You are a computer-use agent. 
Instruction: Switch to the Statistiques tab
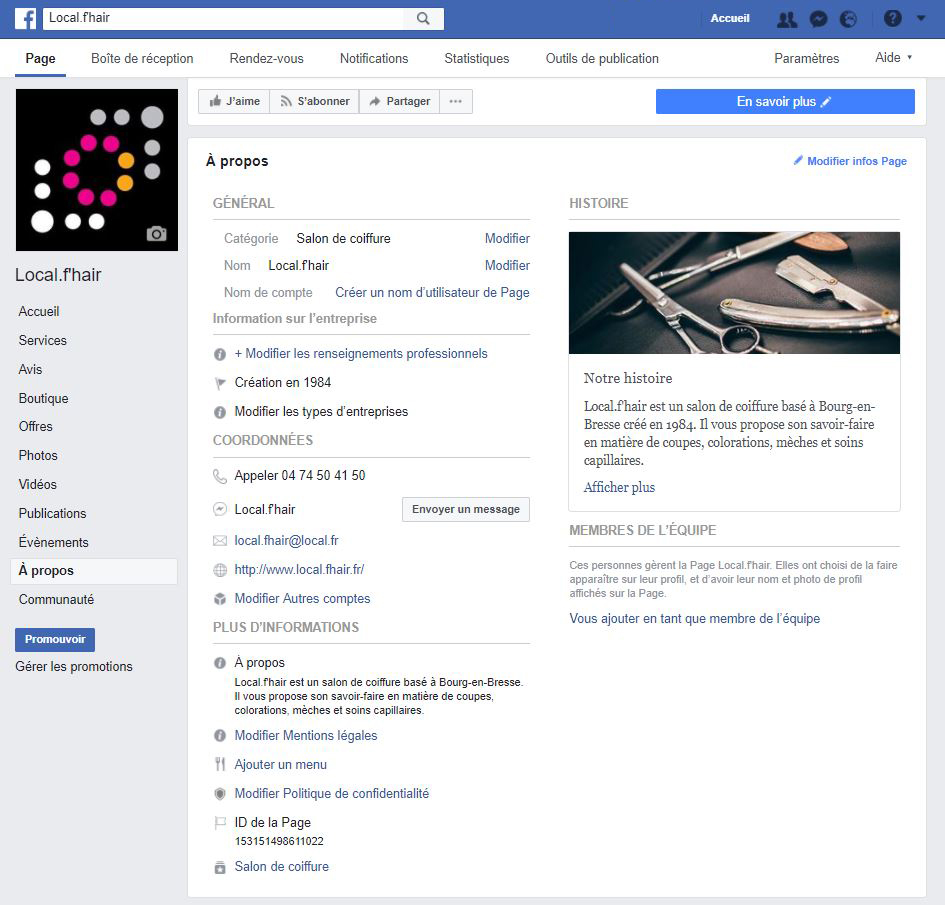pyautogui.click(x=476, y=58)
